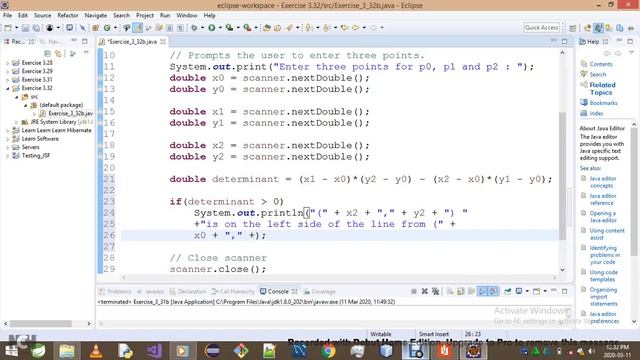This screenshot has width=640, height=360.
Task: Switch to the Javadoc tab
Action: pyautogui.click(x=151, y=291)
